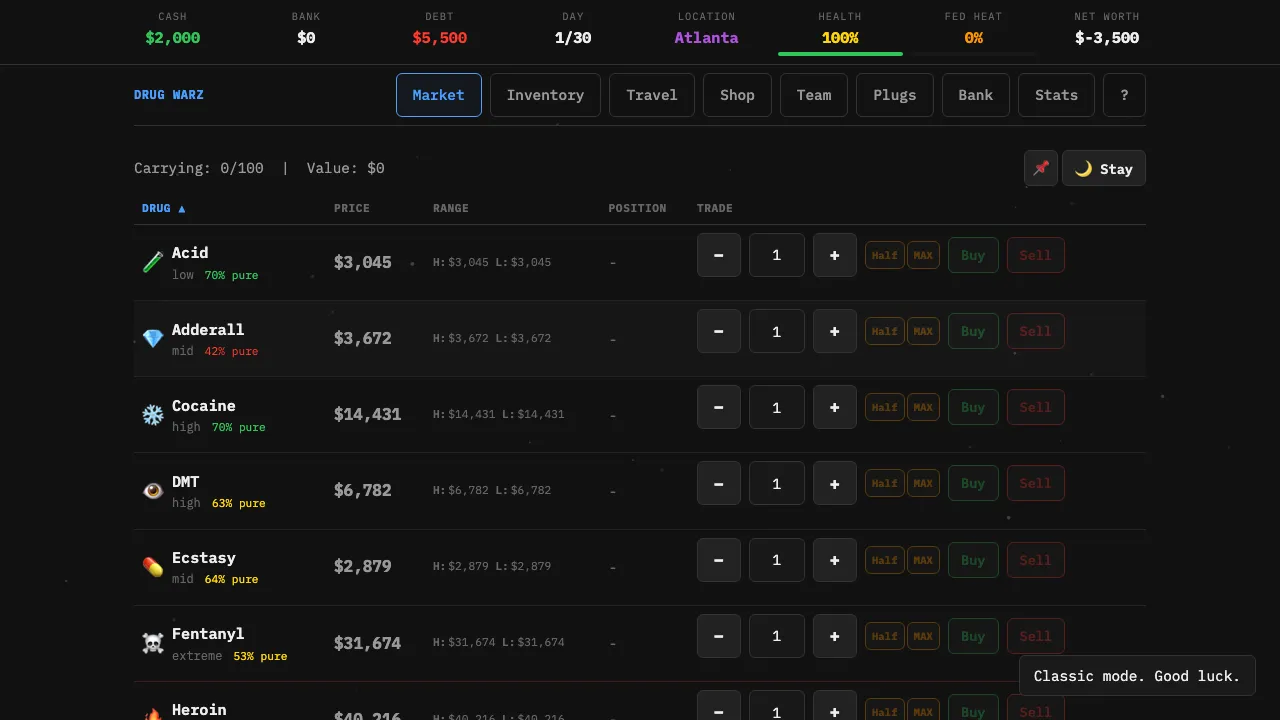The height and width of the screenshot is (720, 1280).
Task: Click the pin icon button
Action: pyautogui.click(x=1041, y=168)
